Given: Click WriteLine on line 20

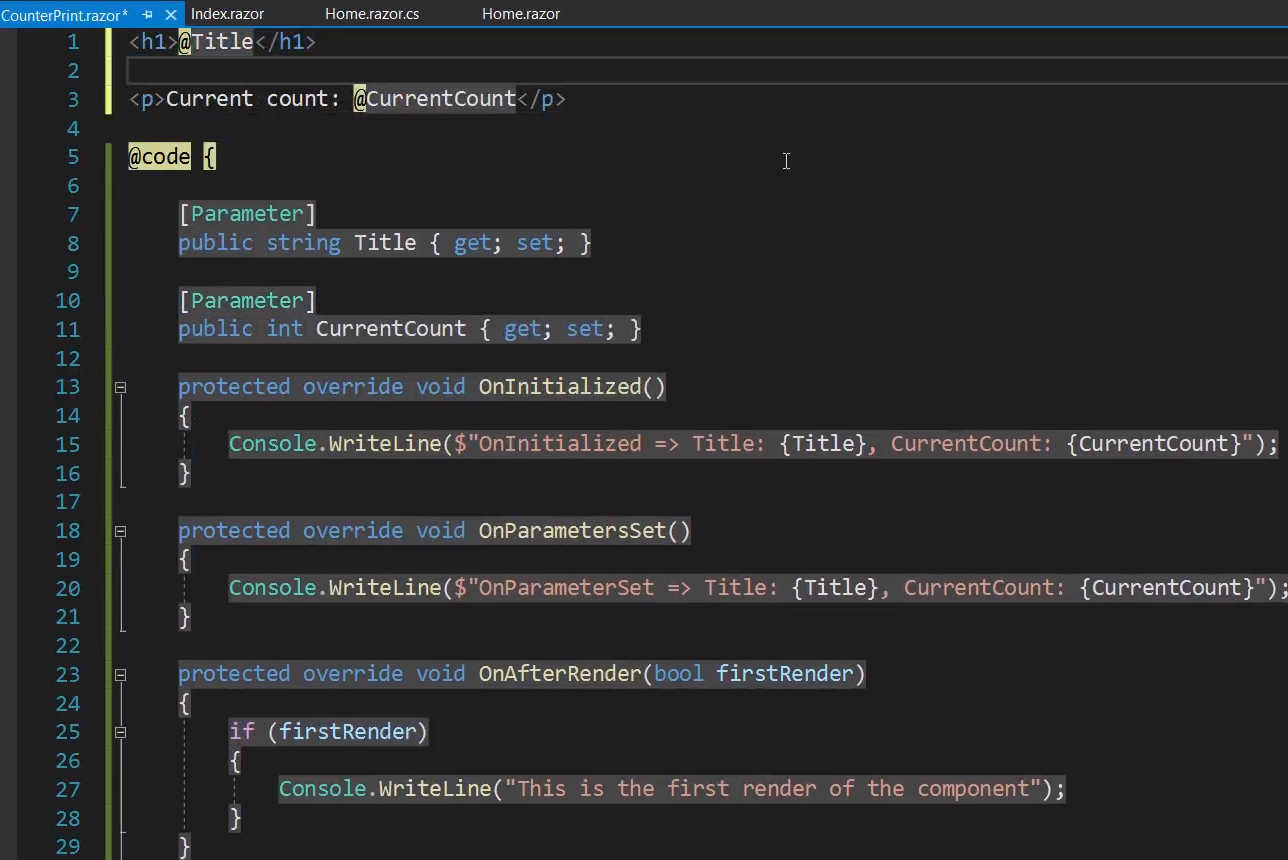Looking at the screenshot, I should click(385, 588).
